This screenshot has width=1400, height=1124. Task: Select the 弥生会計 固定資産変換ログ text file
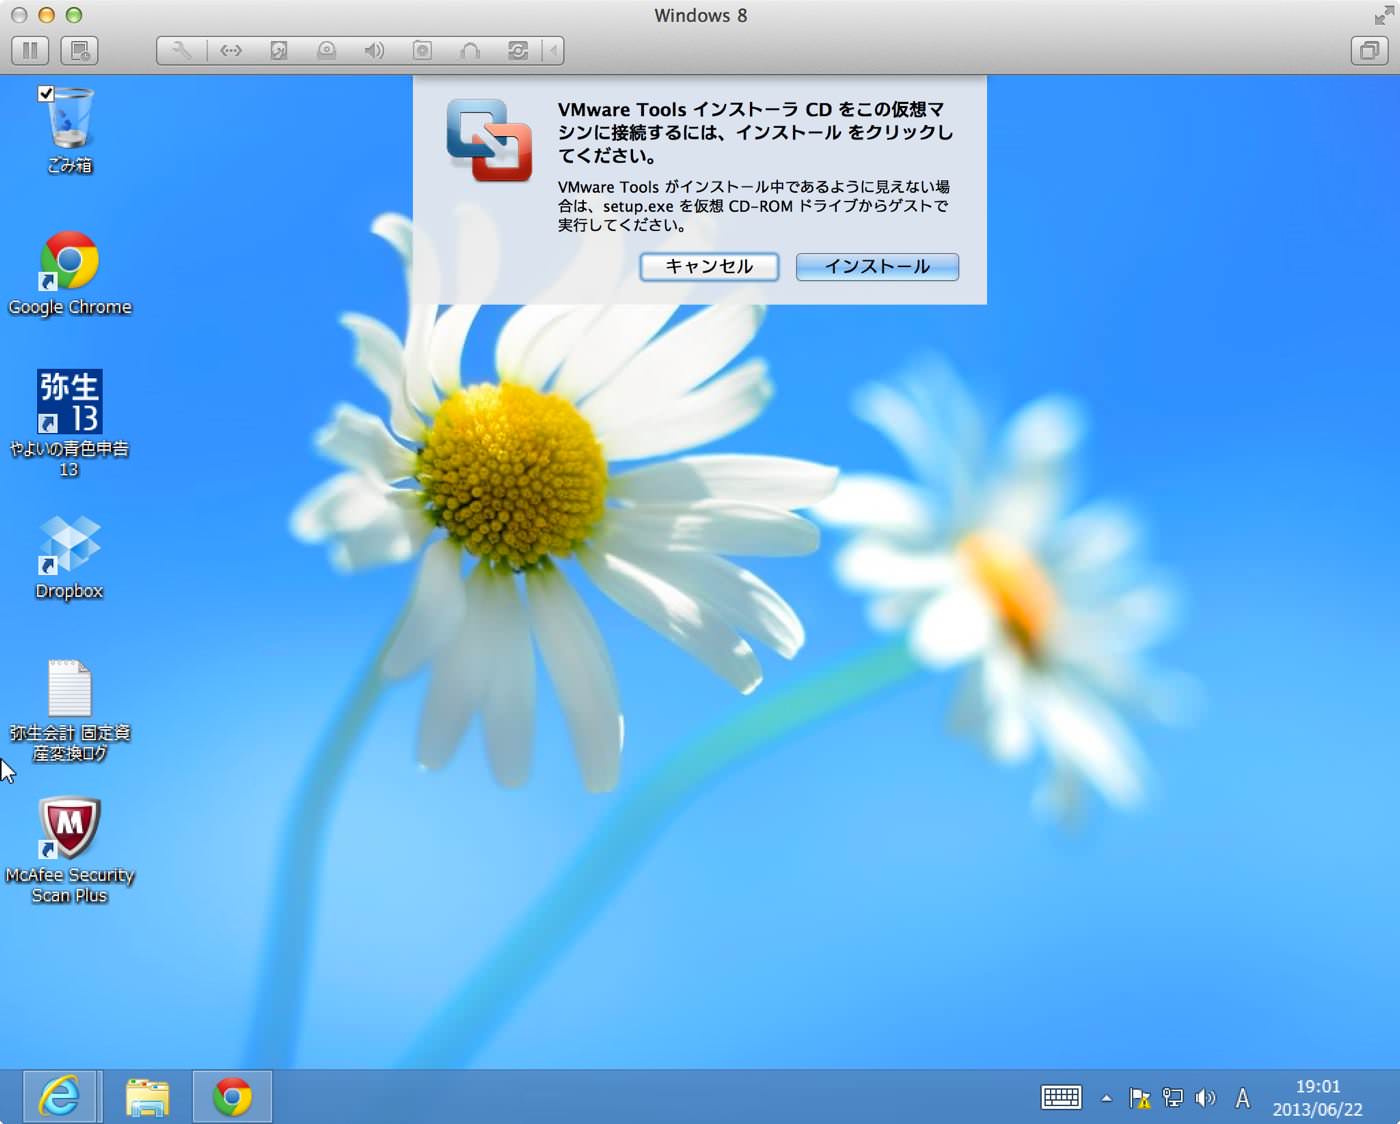coord(70,711)
